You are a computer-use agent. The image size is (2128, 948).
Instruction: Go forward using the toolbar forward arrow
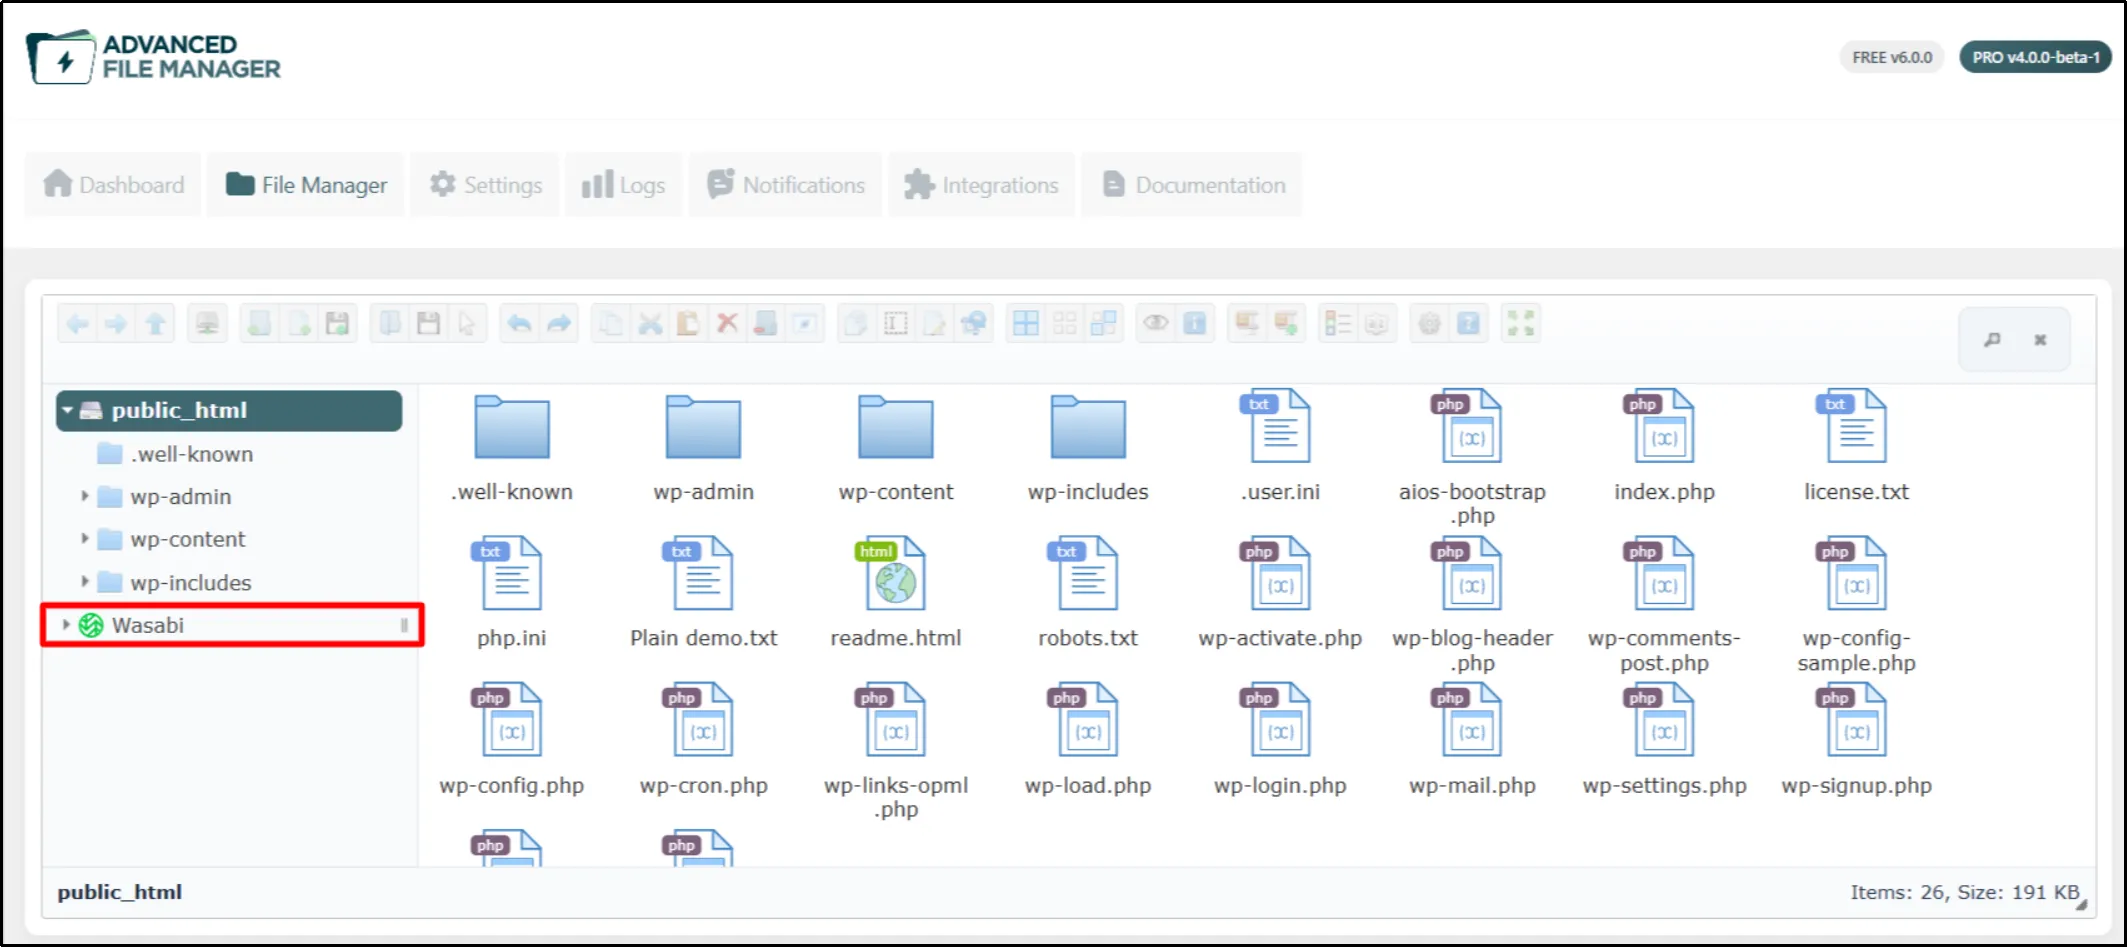pyautogui.click(x=116, y=323)
